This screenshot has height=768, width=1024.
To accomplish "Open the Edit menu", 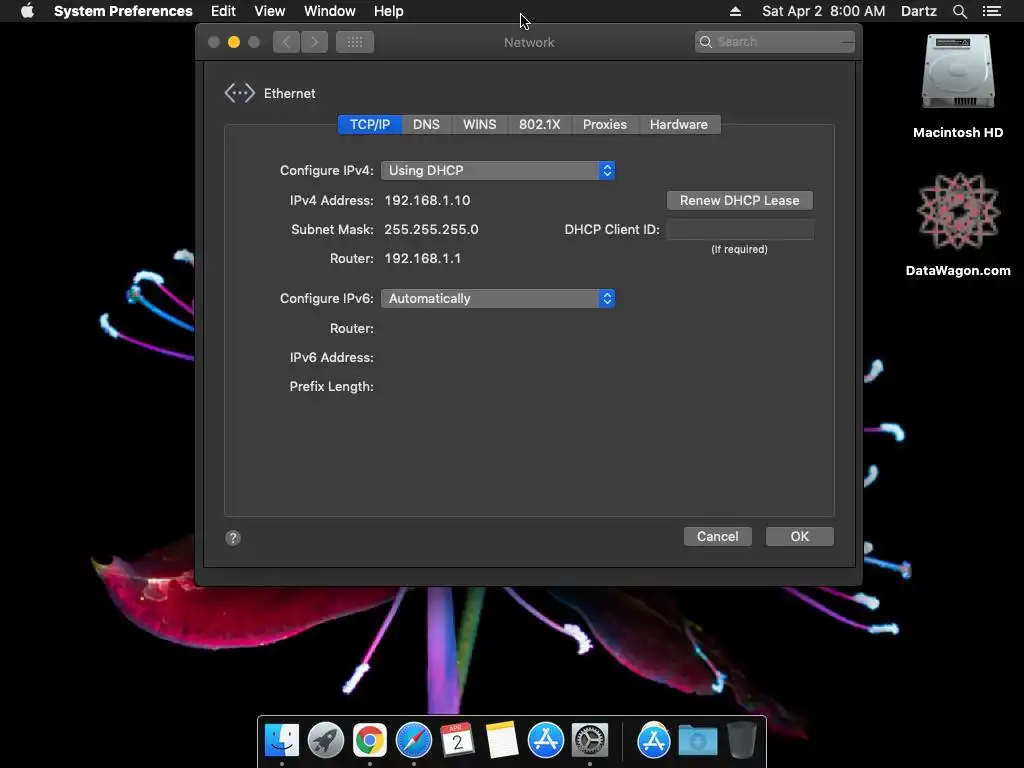I will click(223, 11).
